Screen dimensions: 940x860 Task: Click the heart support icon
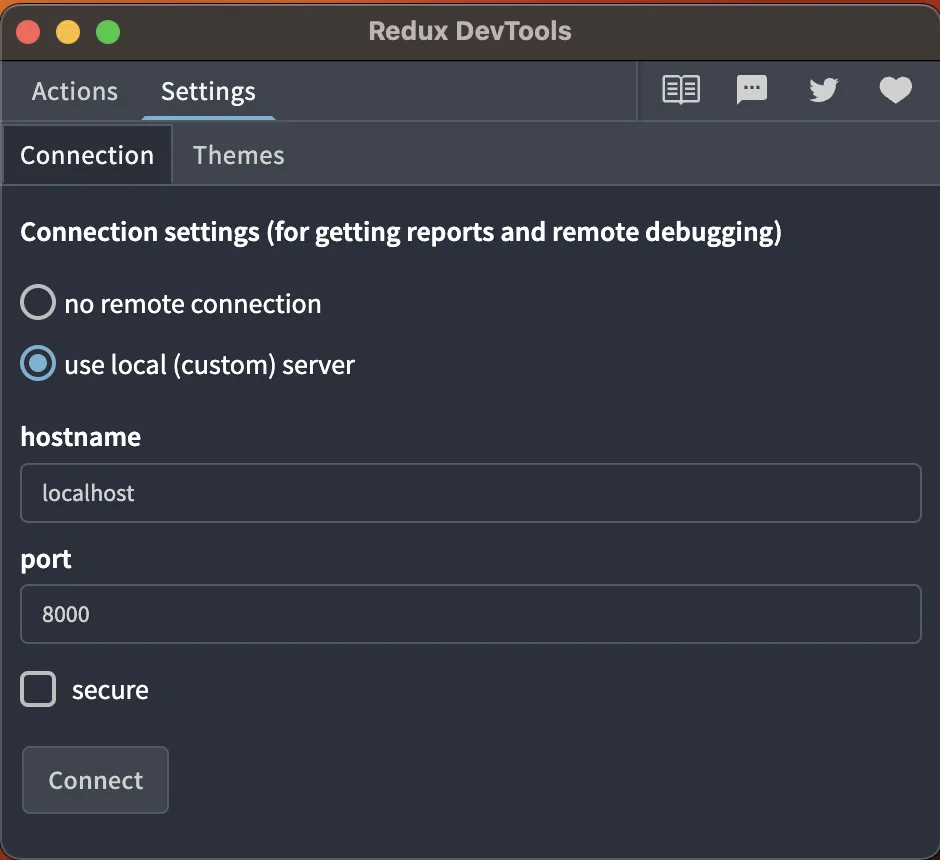[x=895, y=91]
